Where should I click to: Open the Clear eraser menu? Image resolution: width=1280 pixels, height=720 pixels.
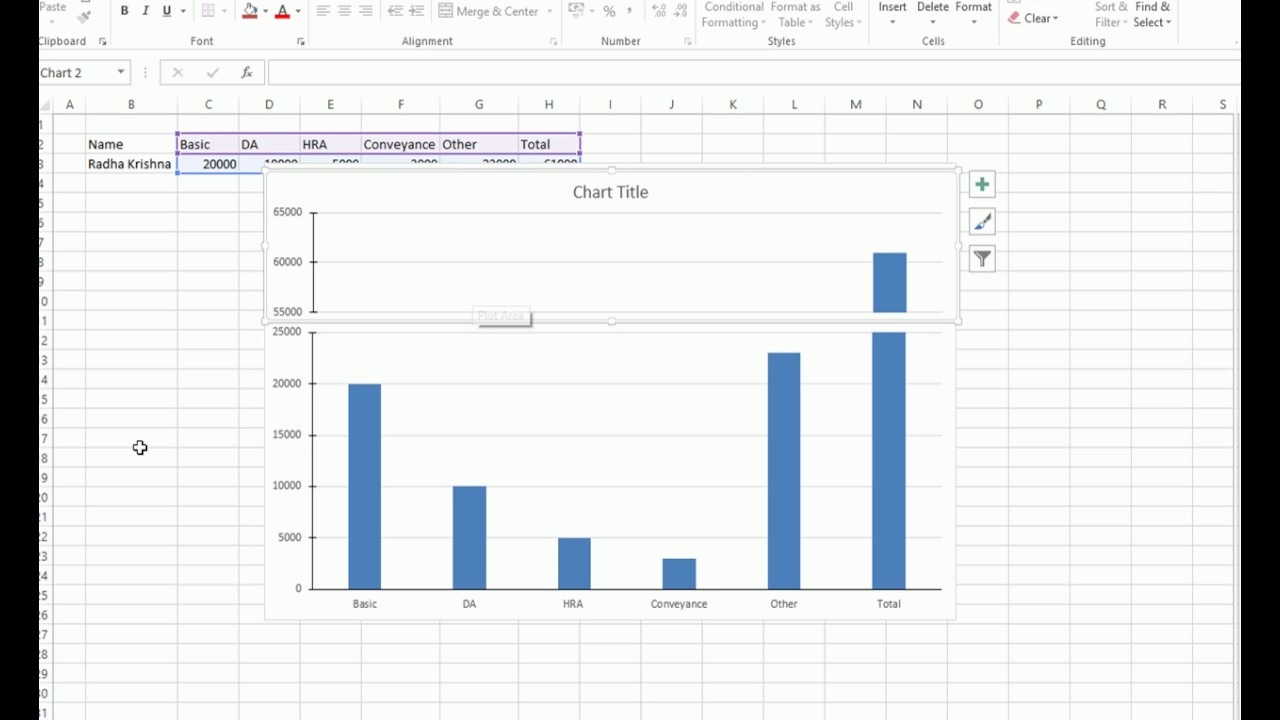pos(1033,18)
